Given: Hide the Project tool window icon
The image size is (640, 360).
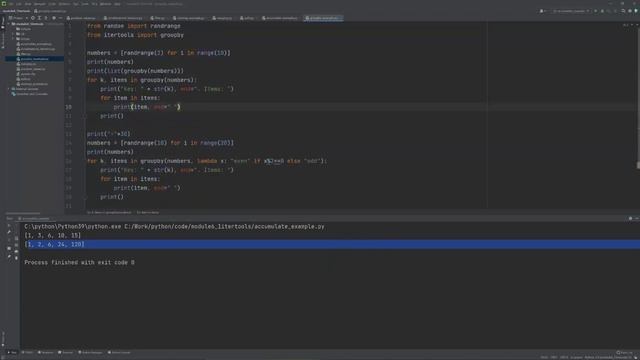Looking at the screenshot, I should [60, 18].
